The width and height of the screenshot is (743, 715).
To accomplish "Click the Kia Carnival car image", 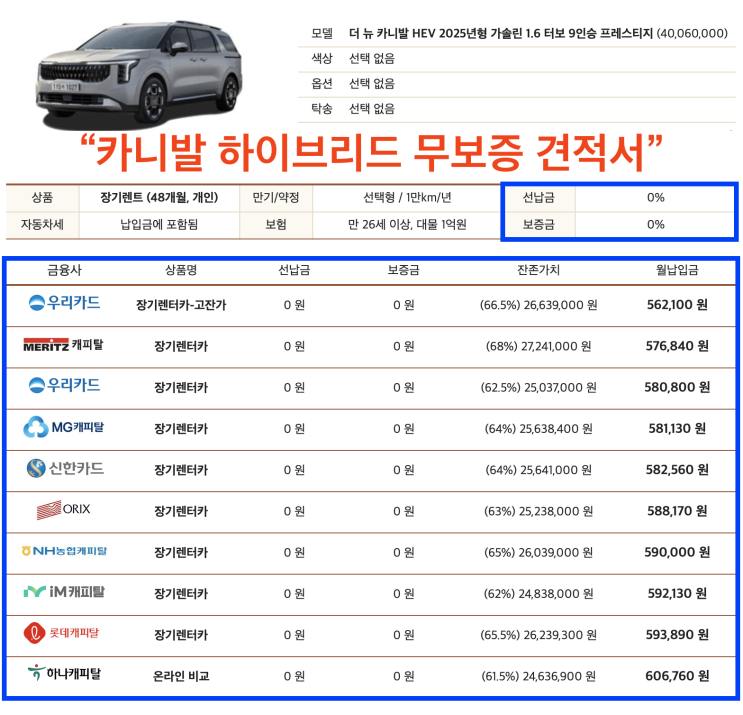I will [x=139, y=73].
